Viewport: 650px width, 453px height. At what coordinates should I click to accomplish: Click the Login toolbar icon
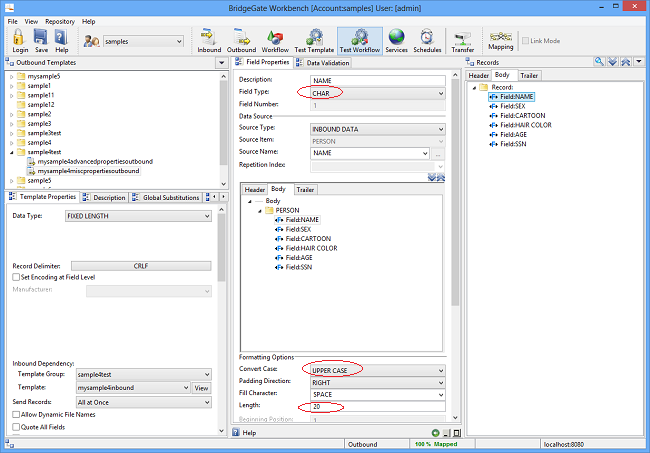[19, 41]
